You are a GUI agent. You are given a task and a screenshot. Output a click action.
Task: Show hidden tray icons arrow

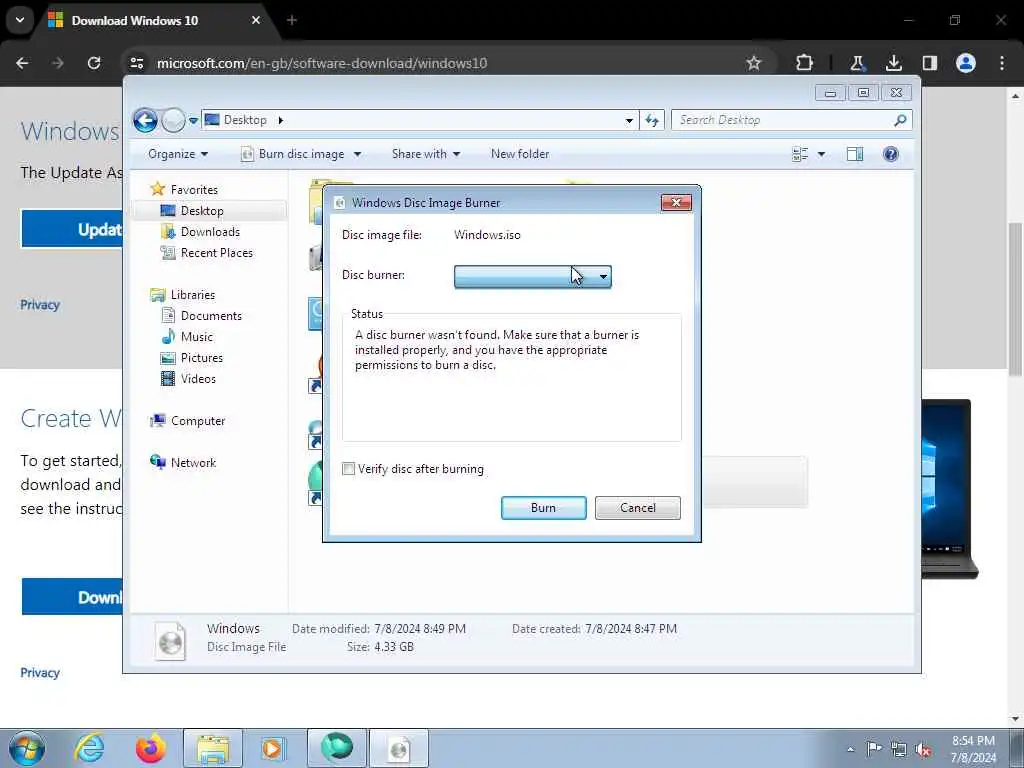[850, 749]
